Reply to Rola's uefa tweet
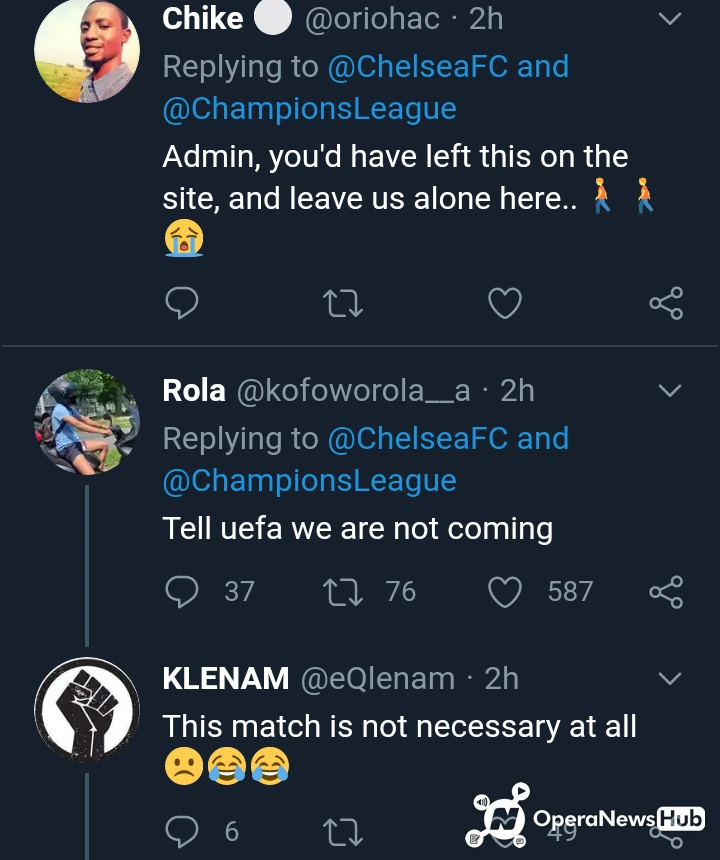 181,591
